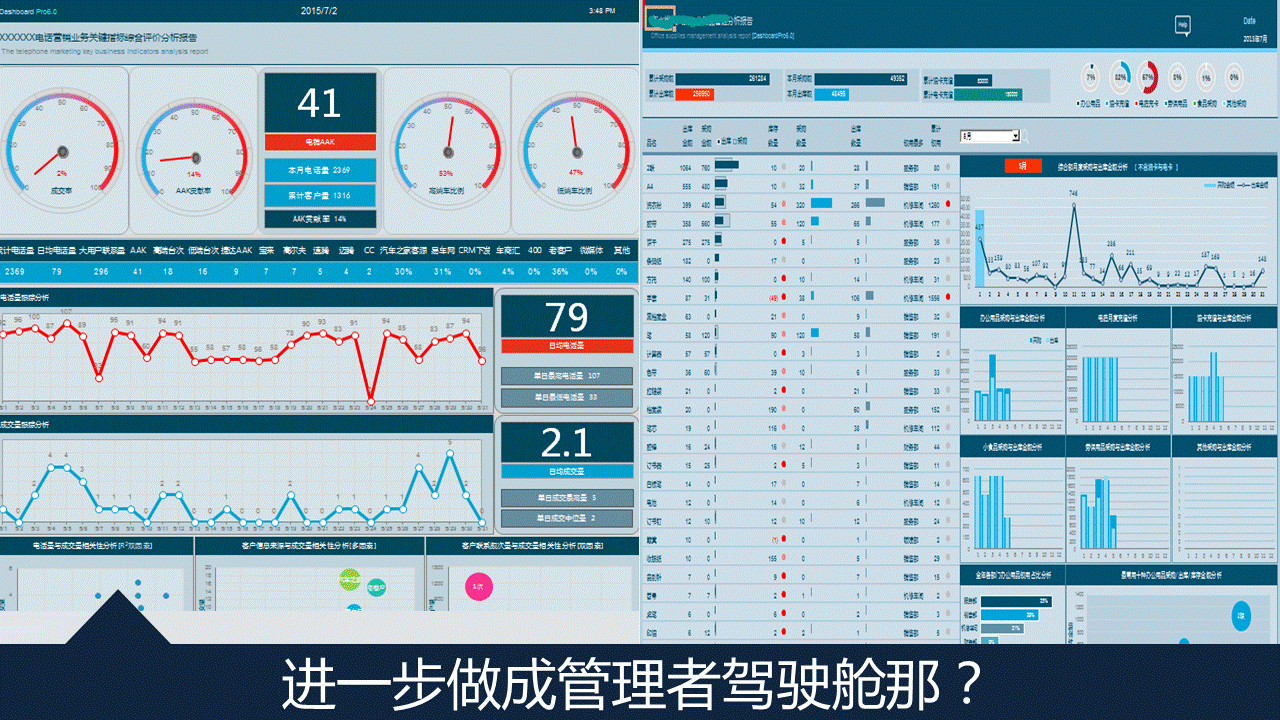Click the 办公用品采购与出库金额分析 chart header
Image resolution: width=1280 pixels, height=720 pixels.
pos(1012,317)
